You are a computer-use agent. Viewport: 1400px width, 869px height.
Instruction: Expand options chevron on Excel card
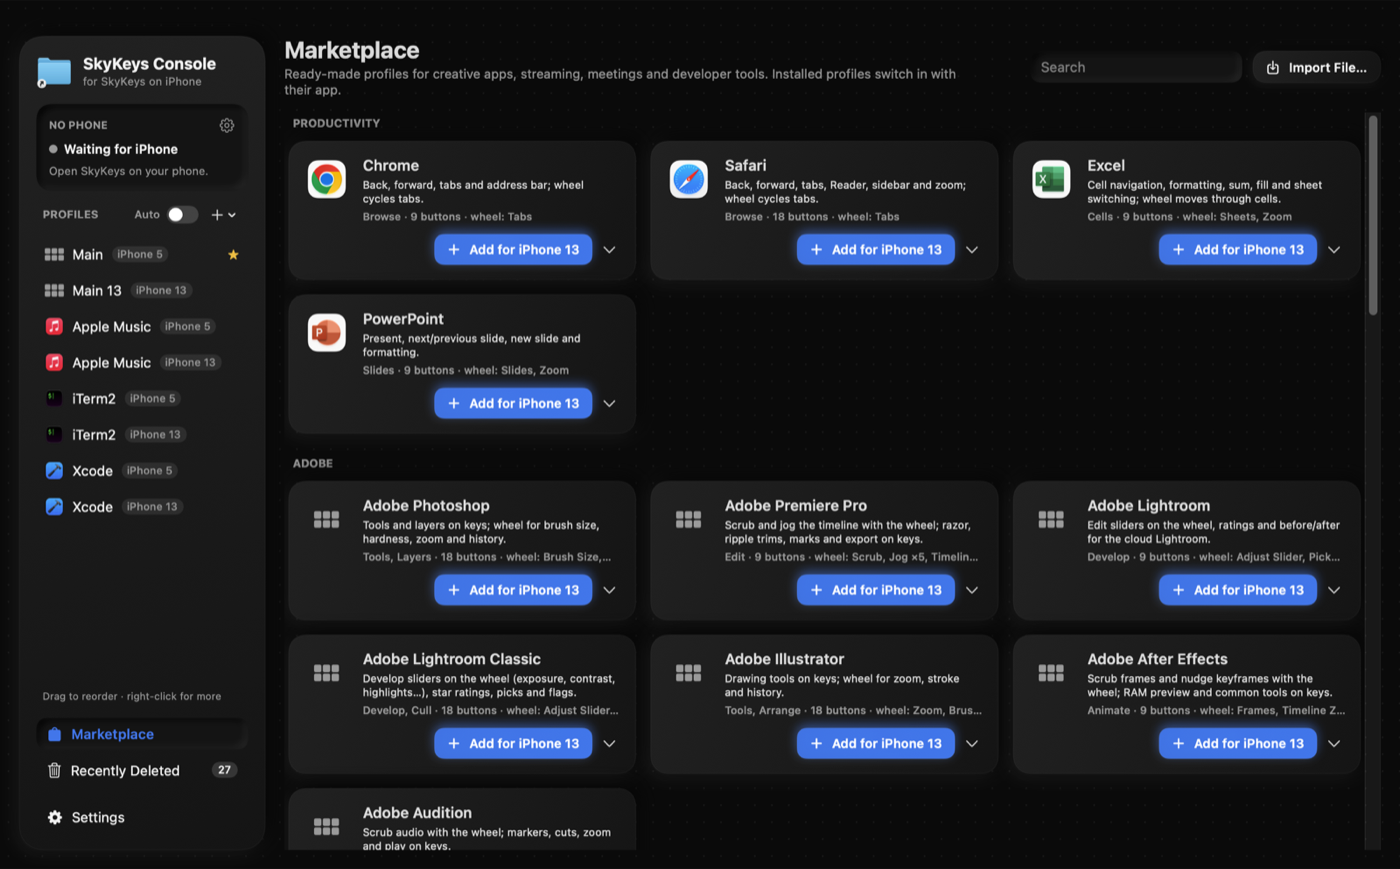pyautogui.click(x=1334, y=250)
